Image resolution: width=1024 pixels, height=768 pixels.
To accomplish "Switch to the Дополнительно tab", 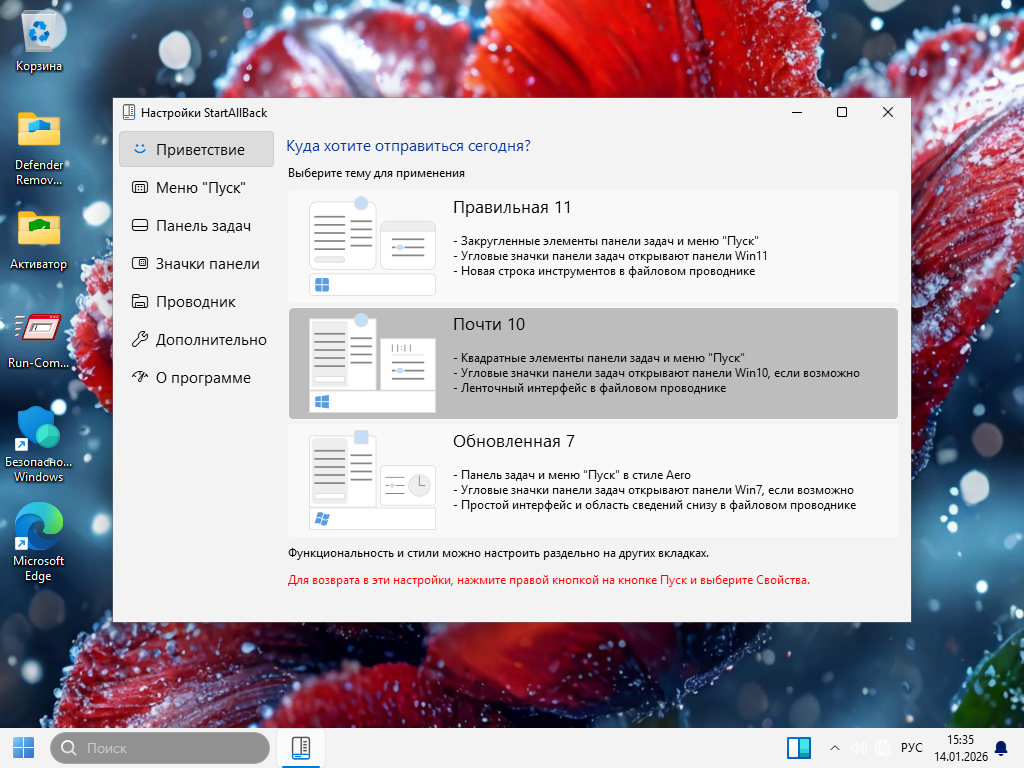I will pyautogui.click(x=196, y=339).
